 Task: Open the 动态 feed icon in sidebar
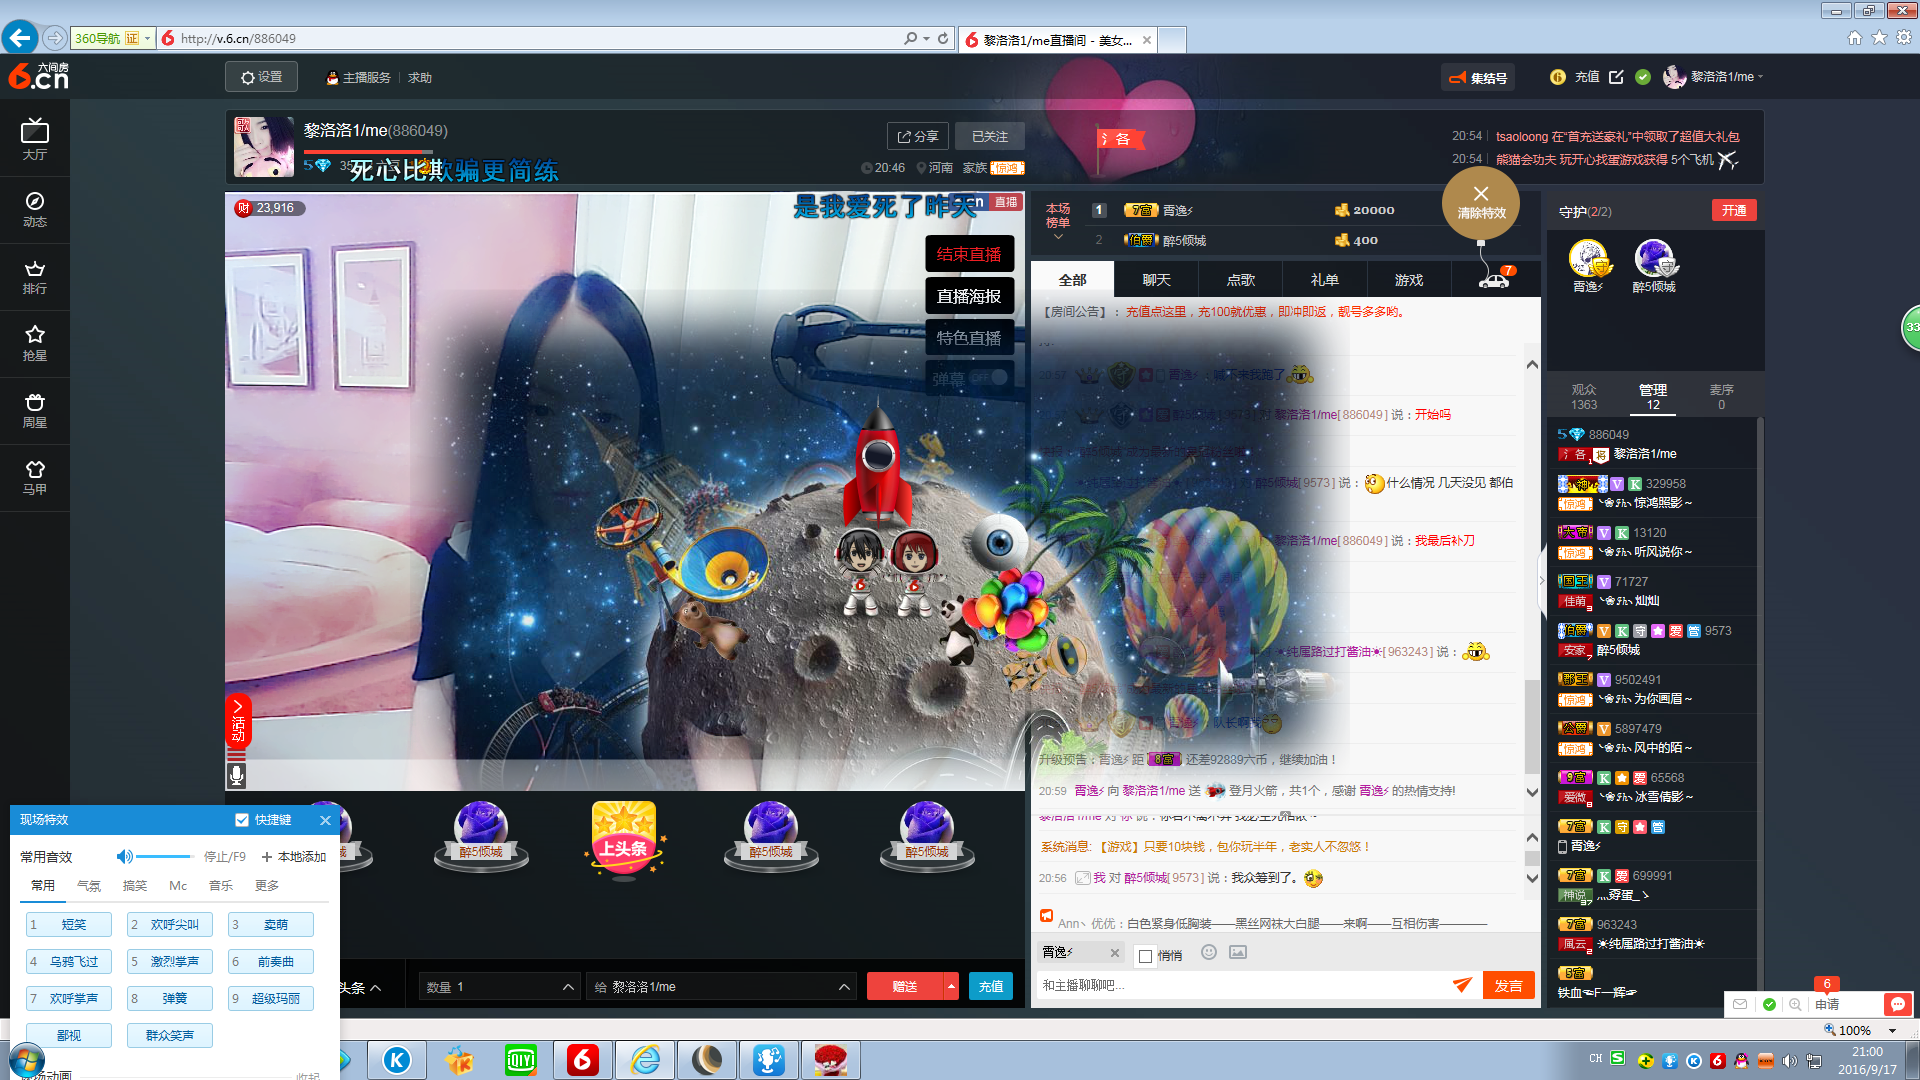(x=35, y=209)
